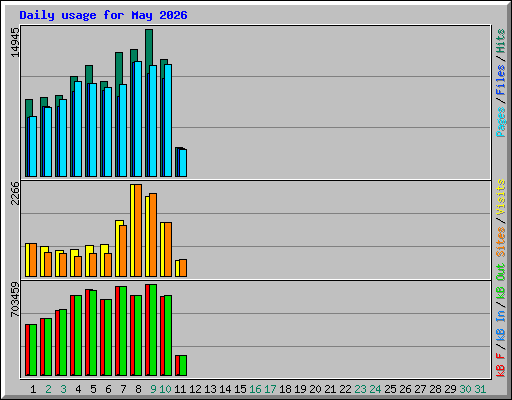The height and width of the screenshot is (400, 512).
Task: Select day 4 on the x-axis
Action: pyautogui.click(x=78, y=389)
